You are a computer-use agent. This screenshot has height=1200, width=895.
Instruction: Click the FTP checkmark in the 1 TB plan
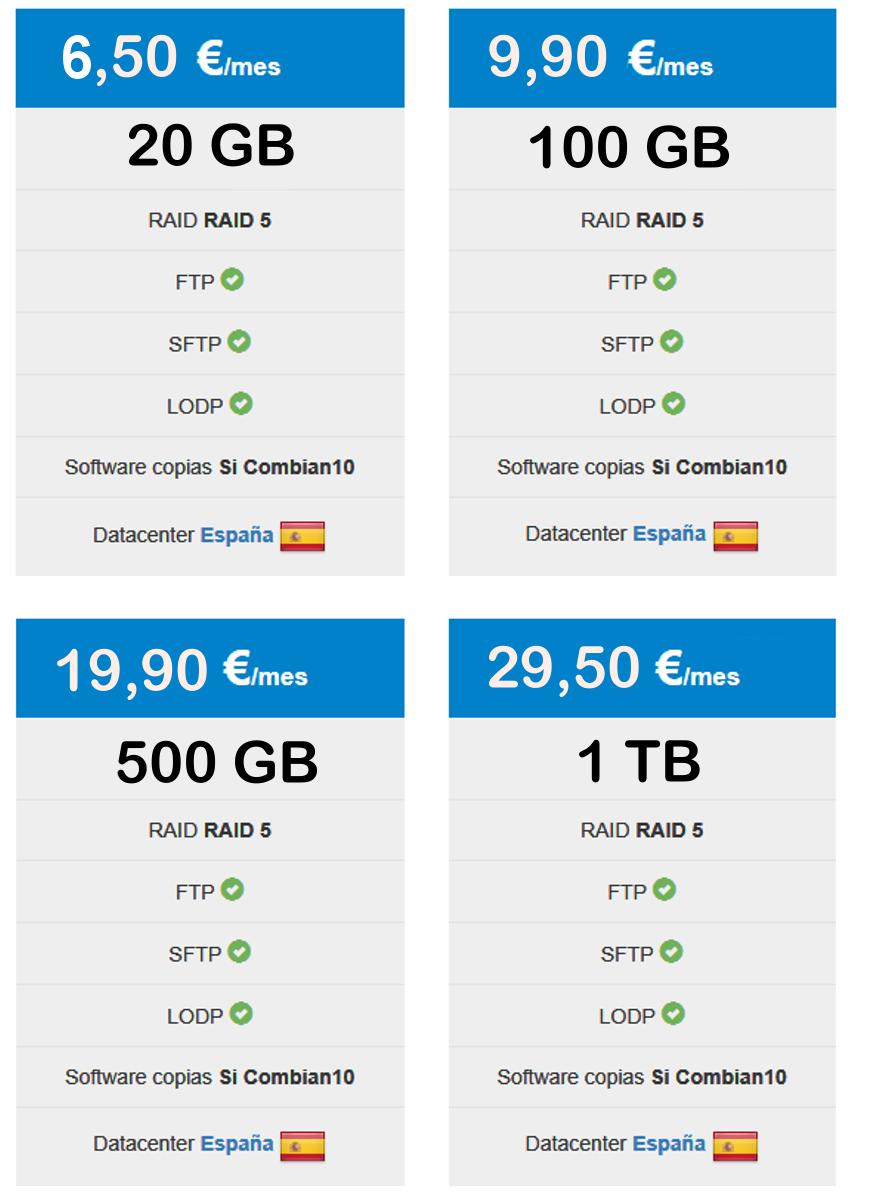click(x=664, y=889)
